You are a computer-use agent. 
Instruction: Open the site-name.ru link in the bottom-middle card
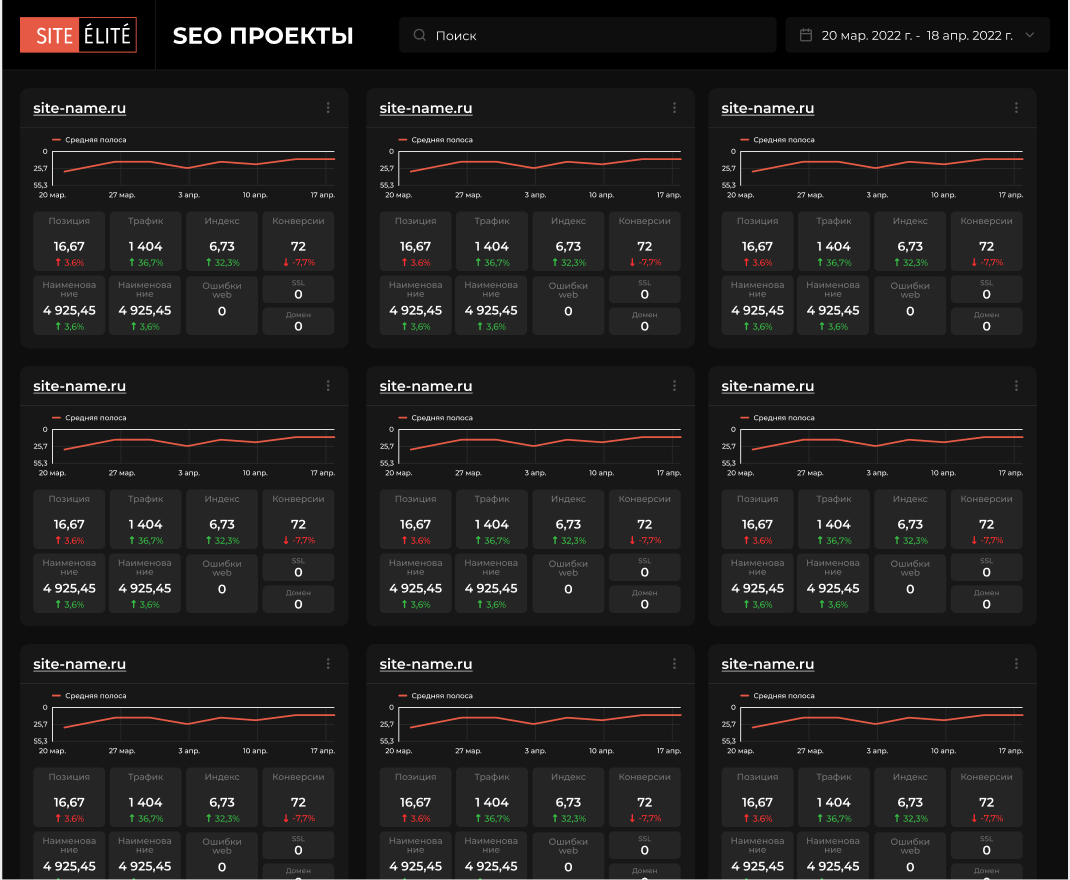426,664
